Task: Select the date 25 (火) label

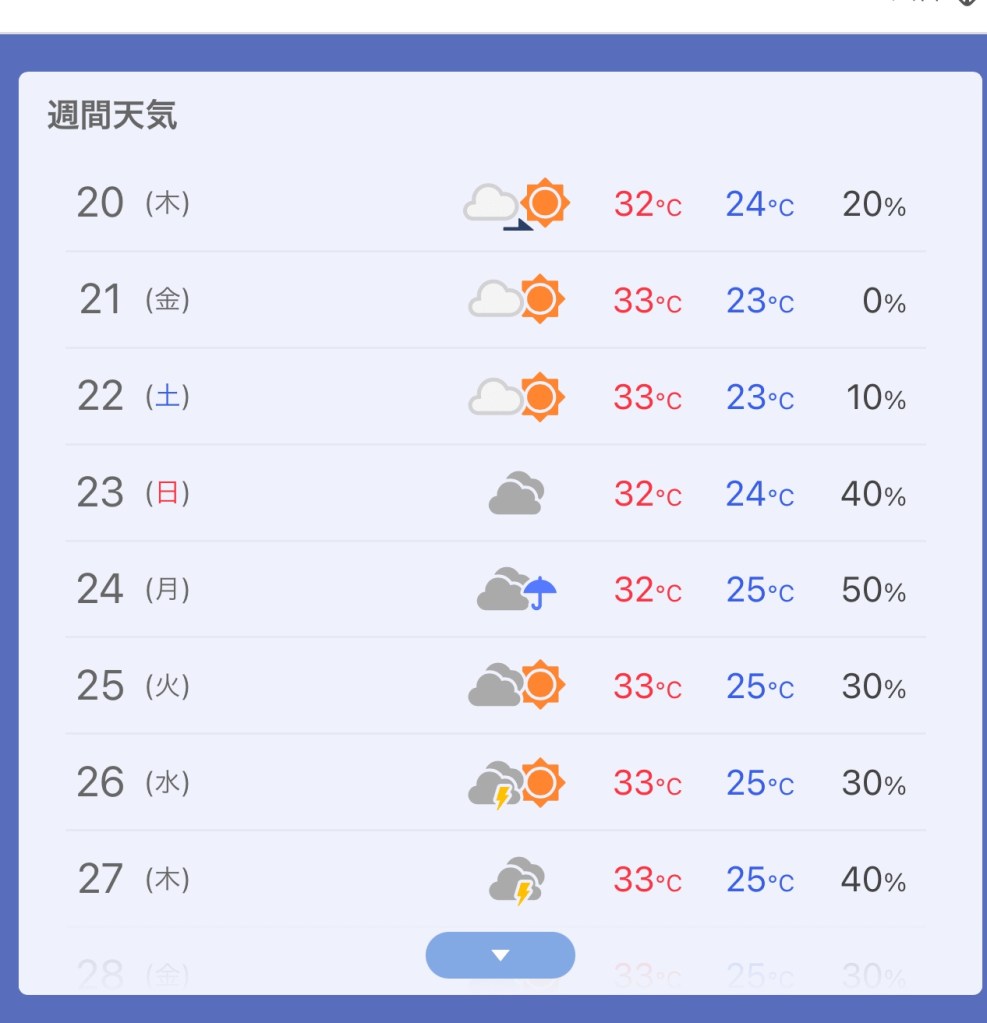Action: point(133,686)
